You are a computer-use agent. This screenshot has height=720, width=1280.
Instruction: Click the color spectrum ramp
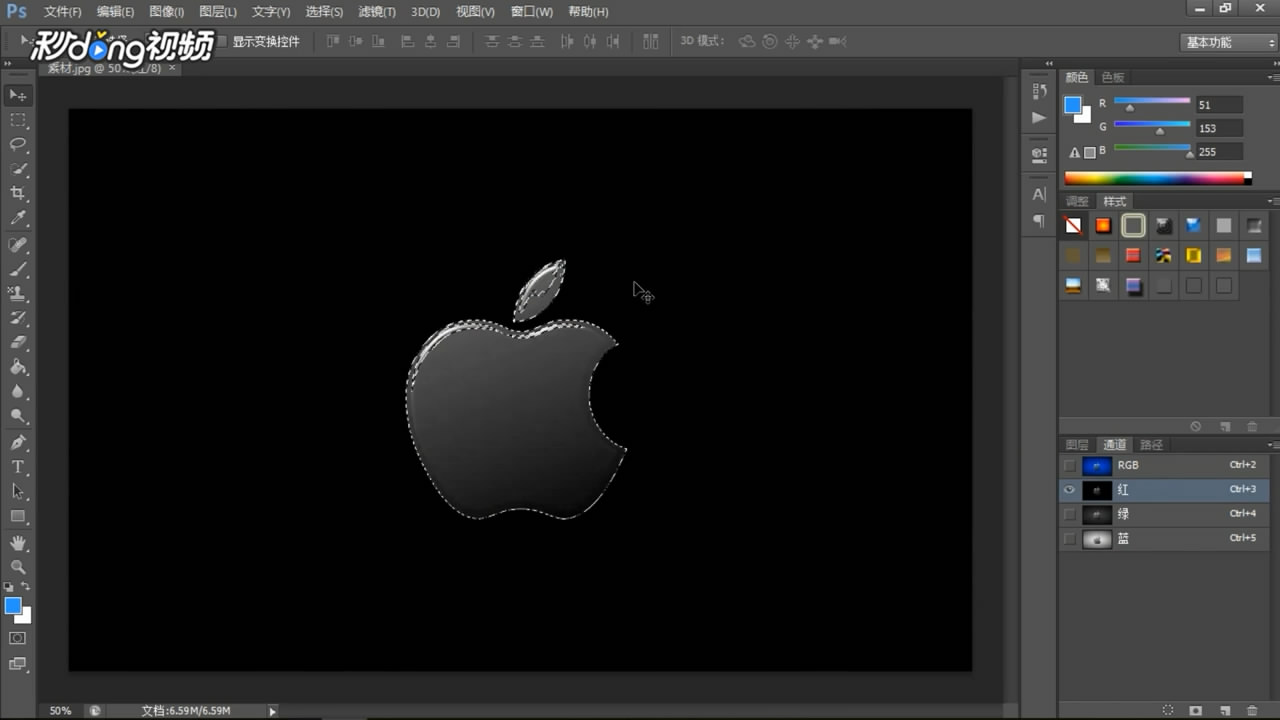pyautogui.click(x=1157, y=178)
